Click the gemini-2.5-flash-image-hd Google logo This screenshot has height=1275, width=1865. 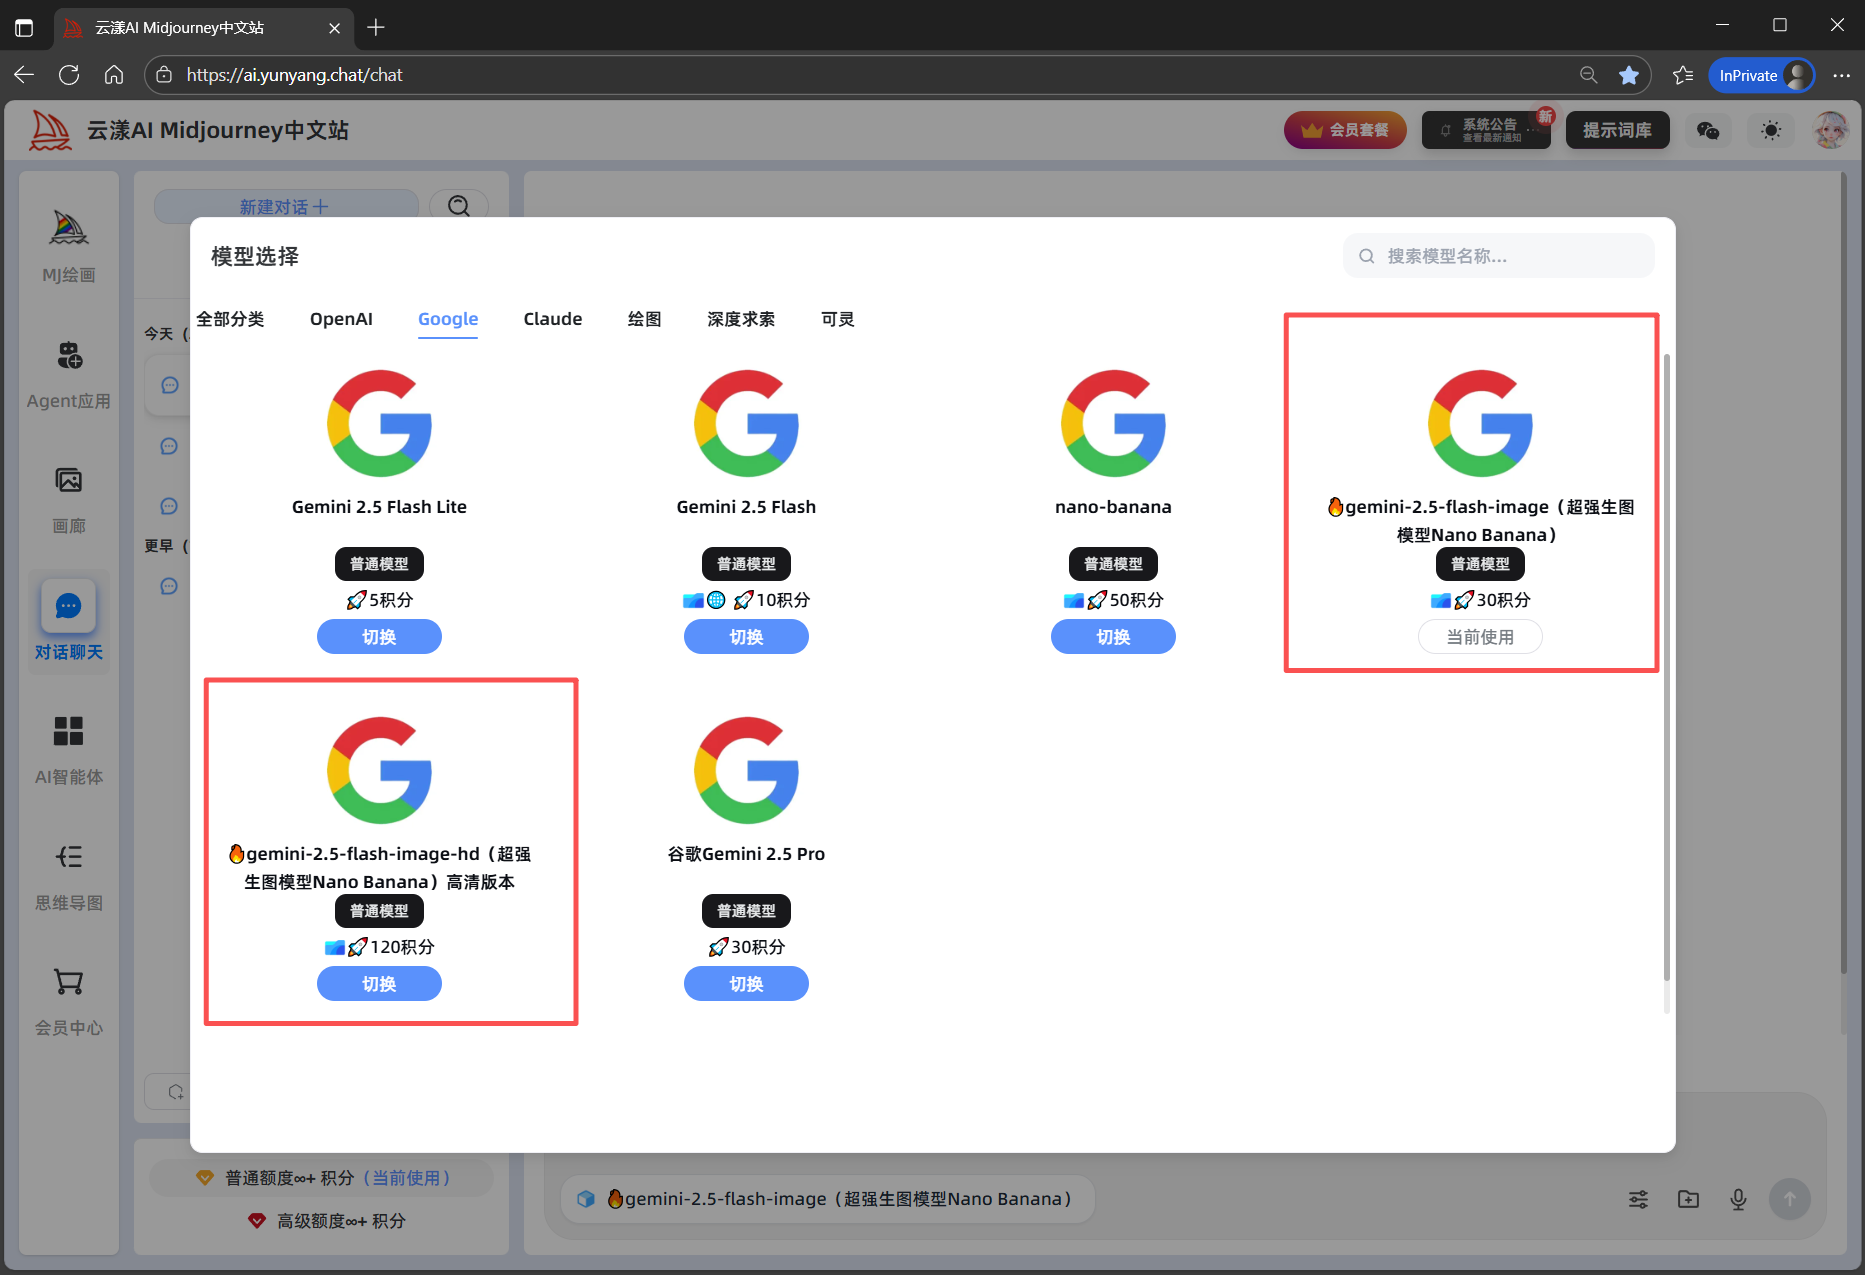point(379,770)
